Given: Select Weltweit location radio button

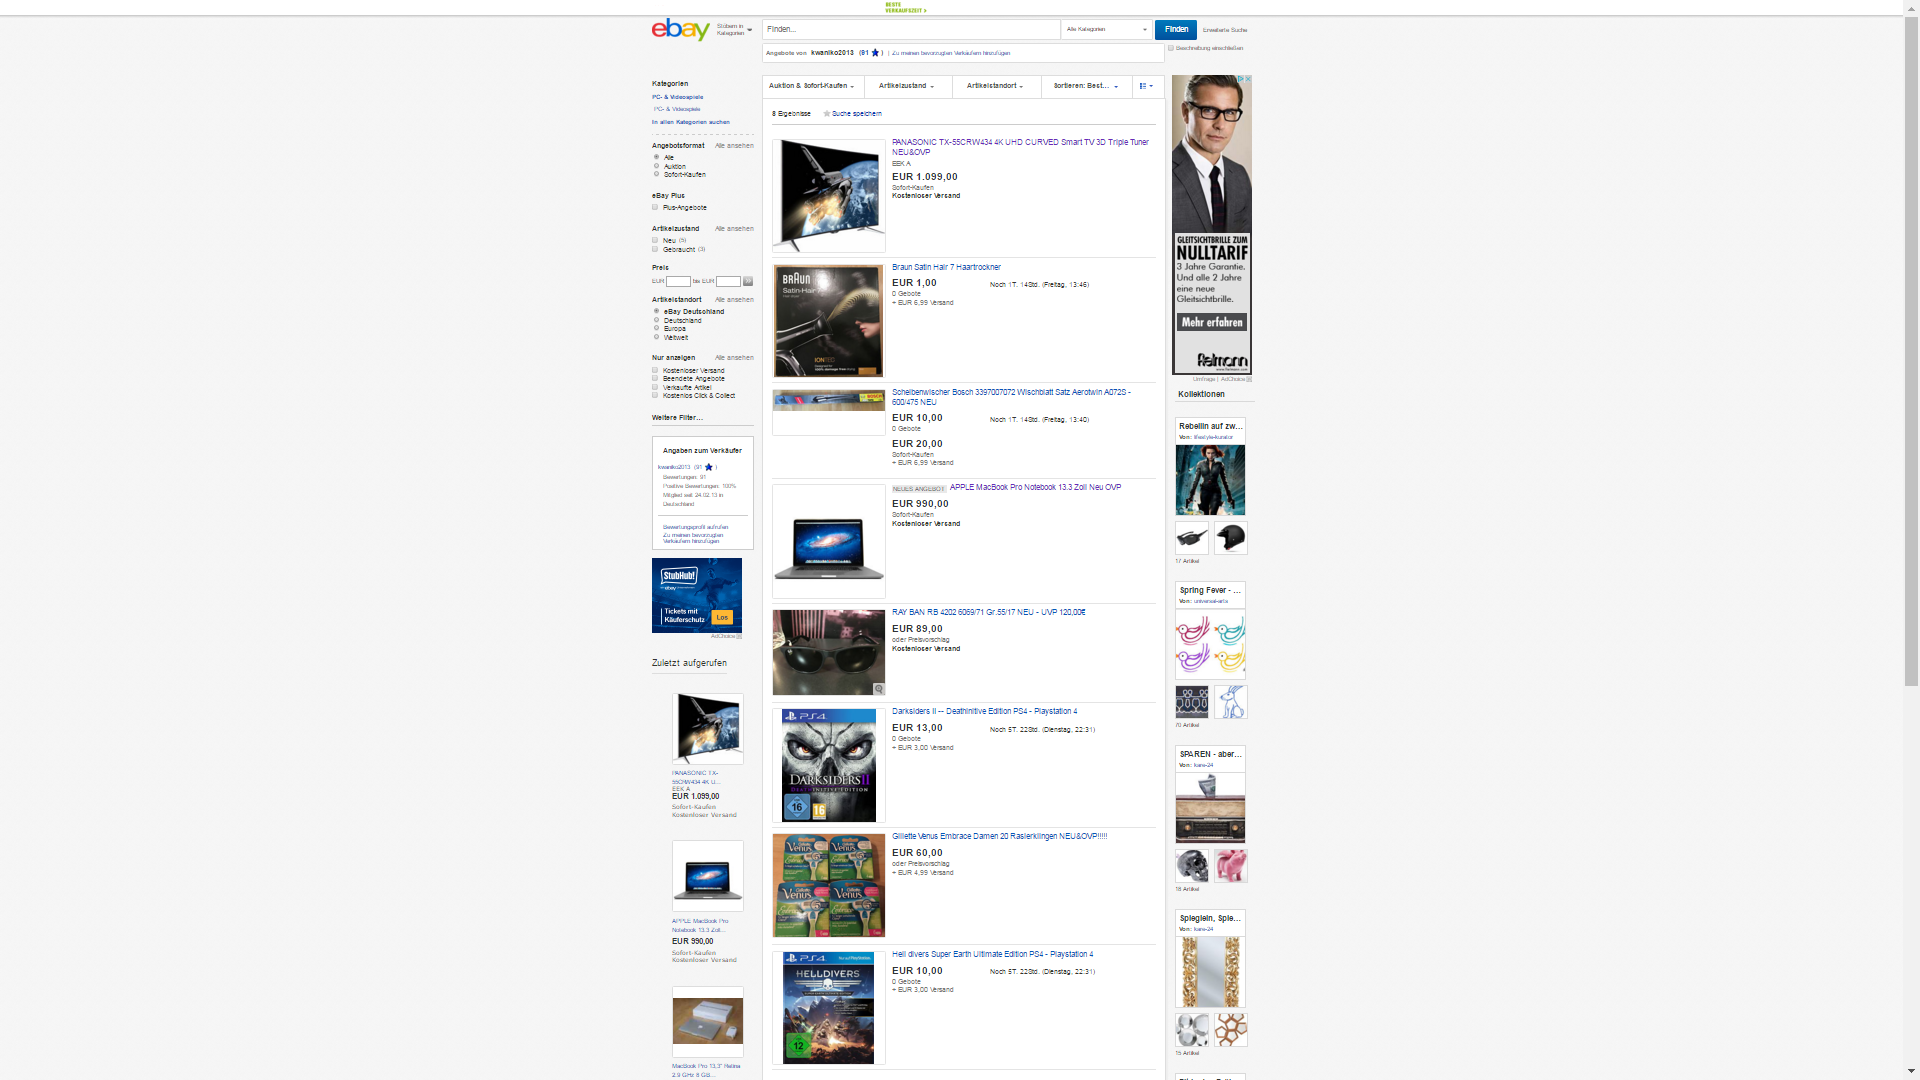Looking at the screenshot, I should [656, 337].
